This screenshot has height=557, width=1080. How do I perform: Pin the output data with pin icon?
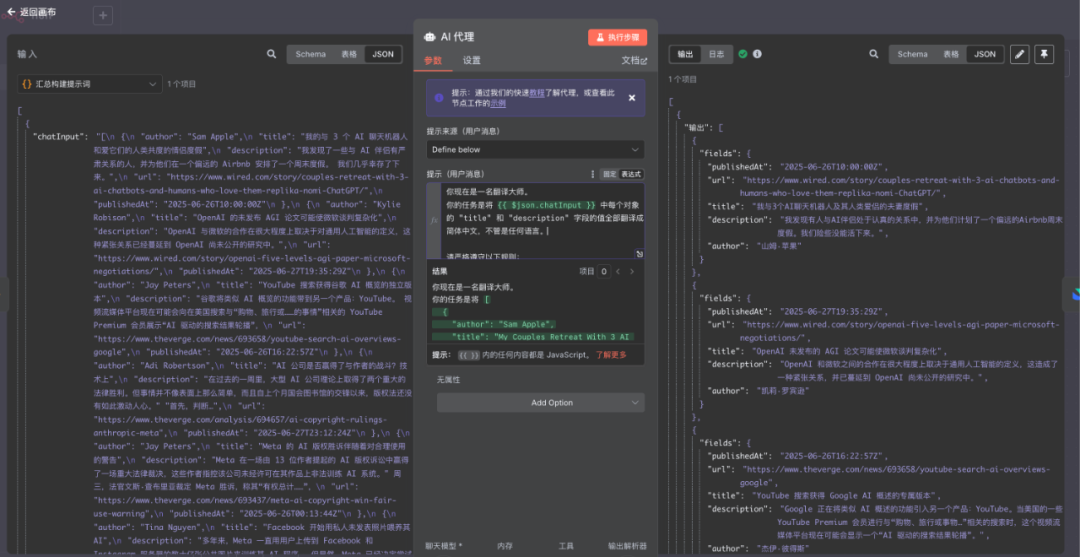click(x=1044, y=54)
